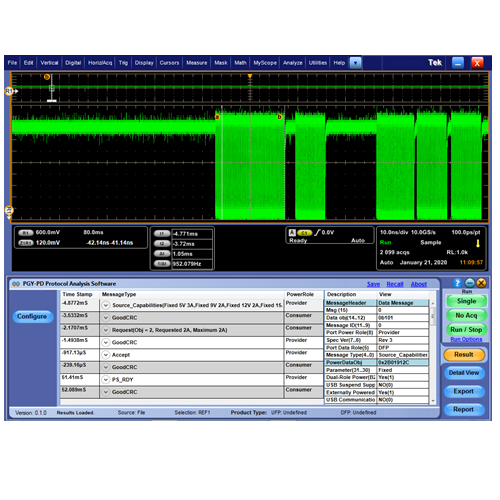Open the Detail View
The image size is (500, 500).
point(464,373)
